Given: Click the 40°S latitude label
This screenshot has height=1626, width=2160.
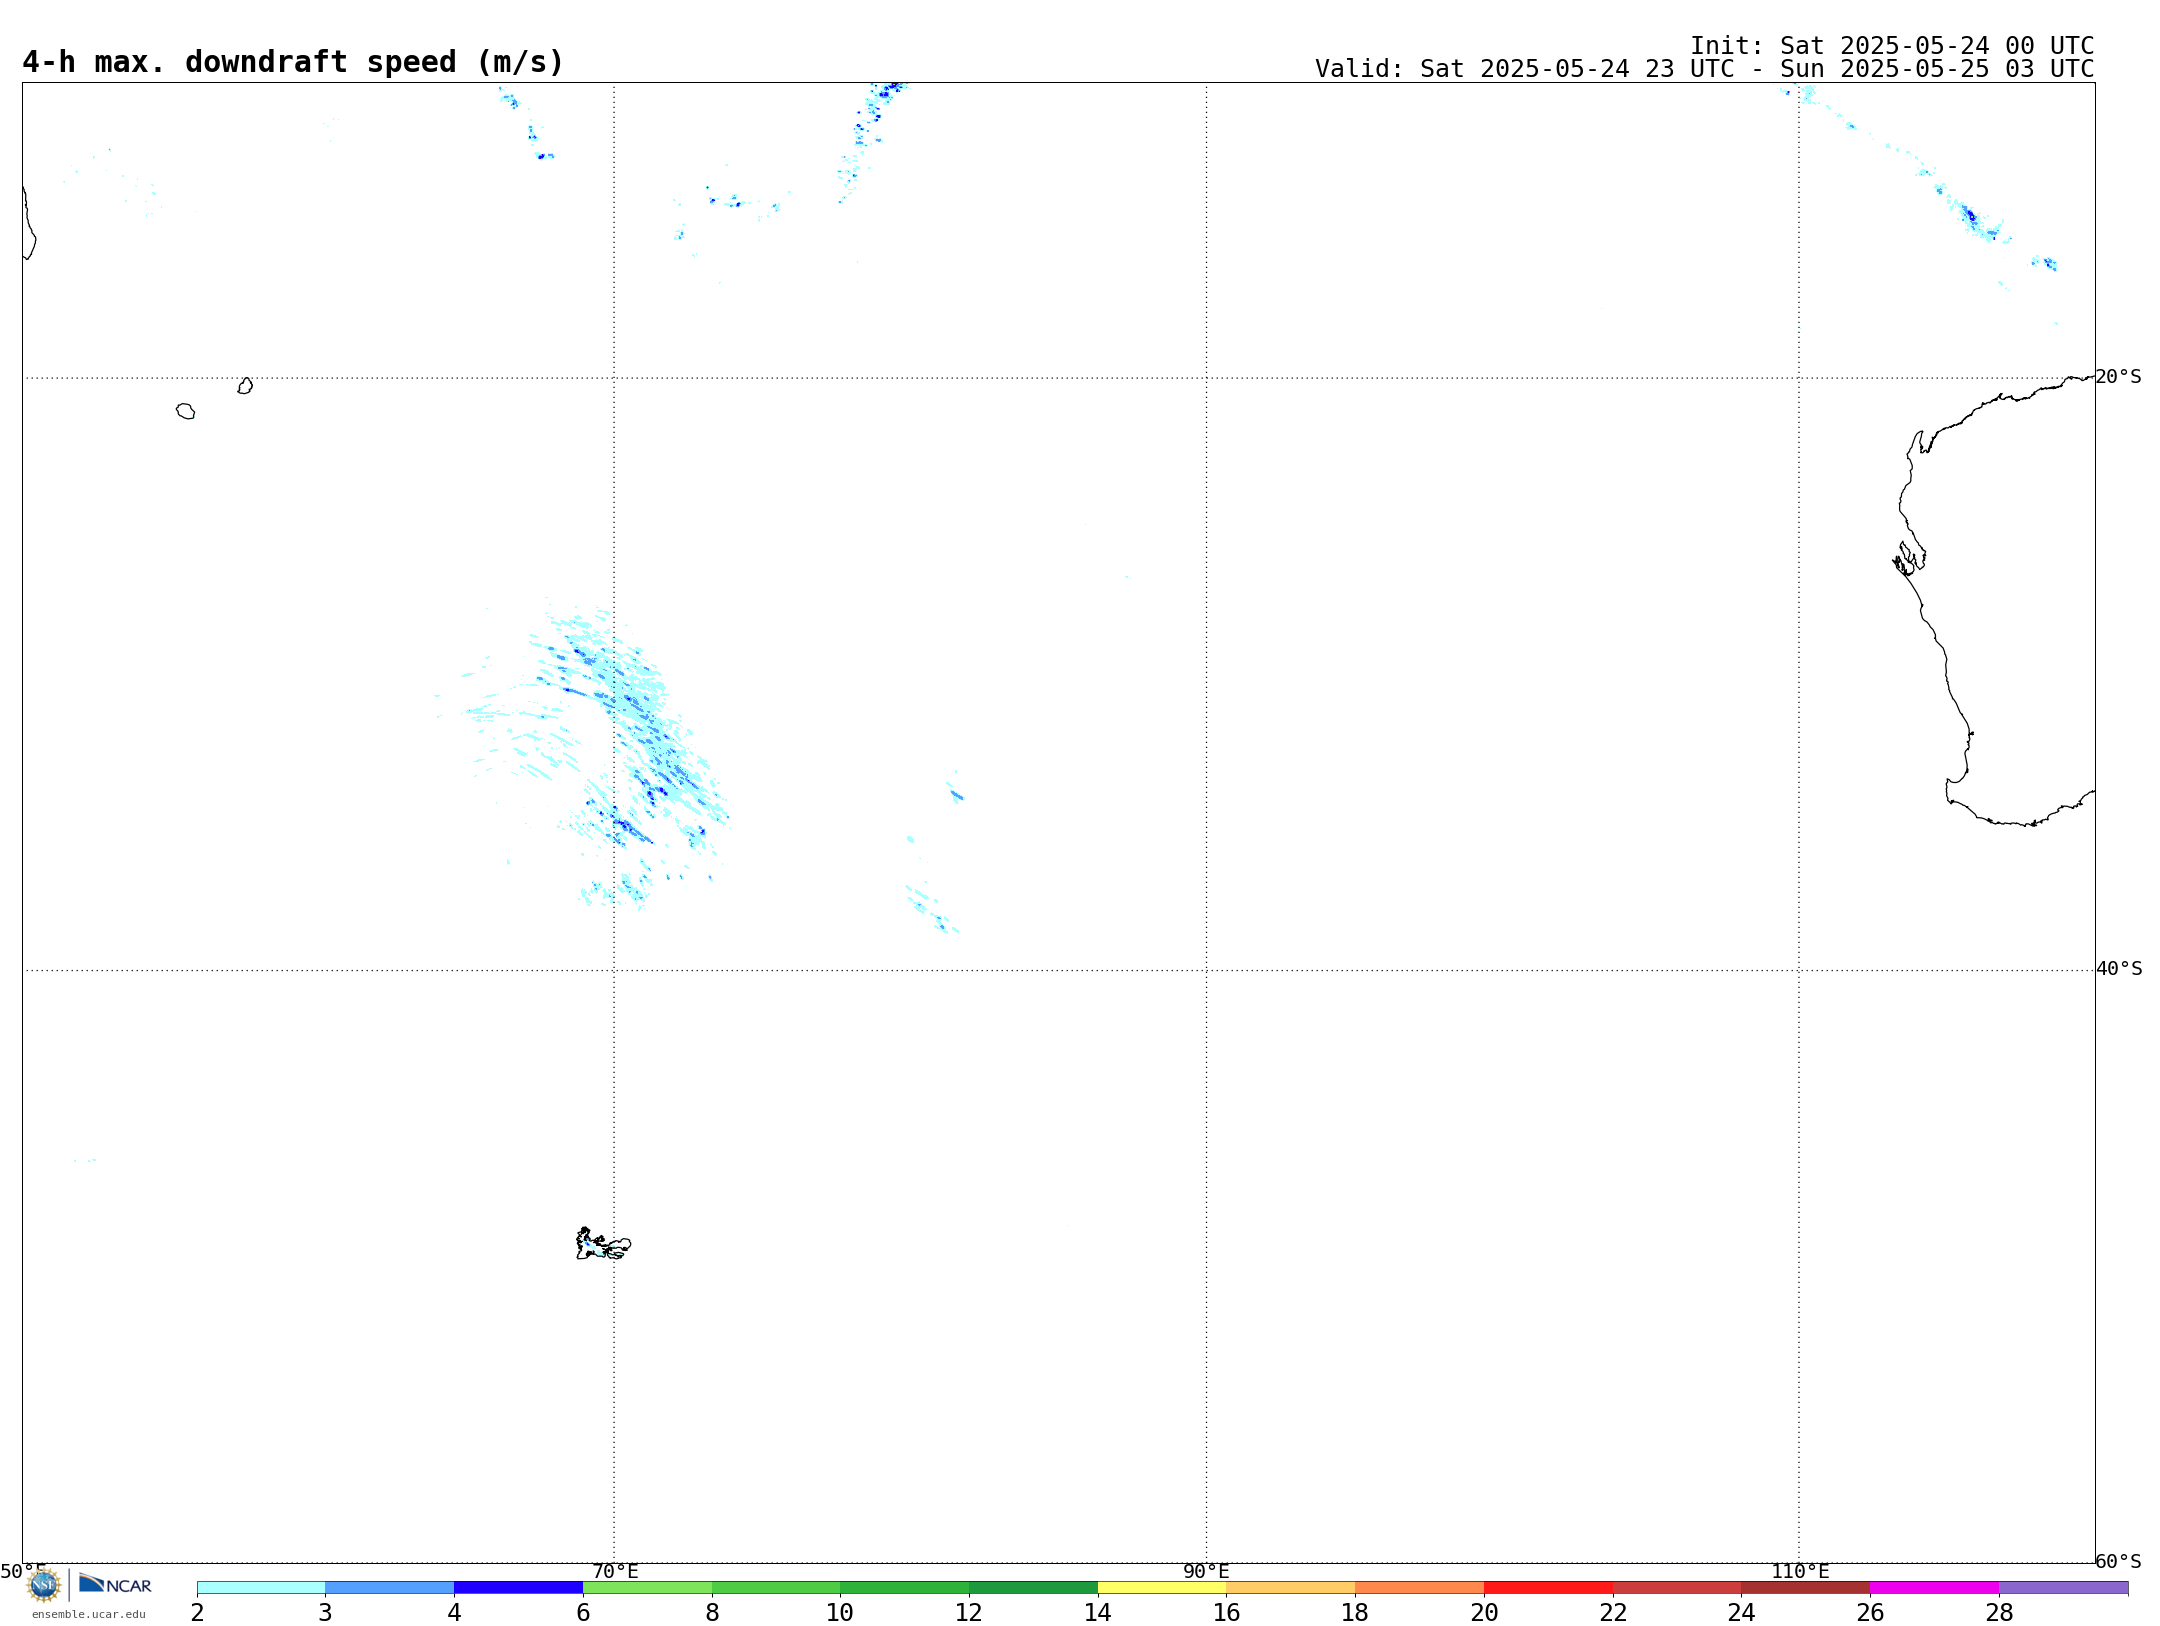Looking at the screenshot, I should pos(2118,969).
